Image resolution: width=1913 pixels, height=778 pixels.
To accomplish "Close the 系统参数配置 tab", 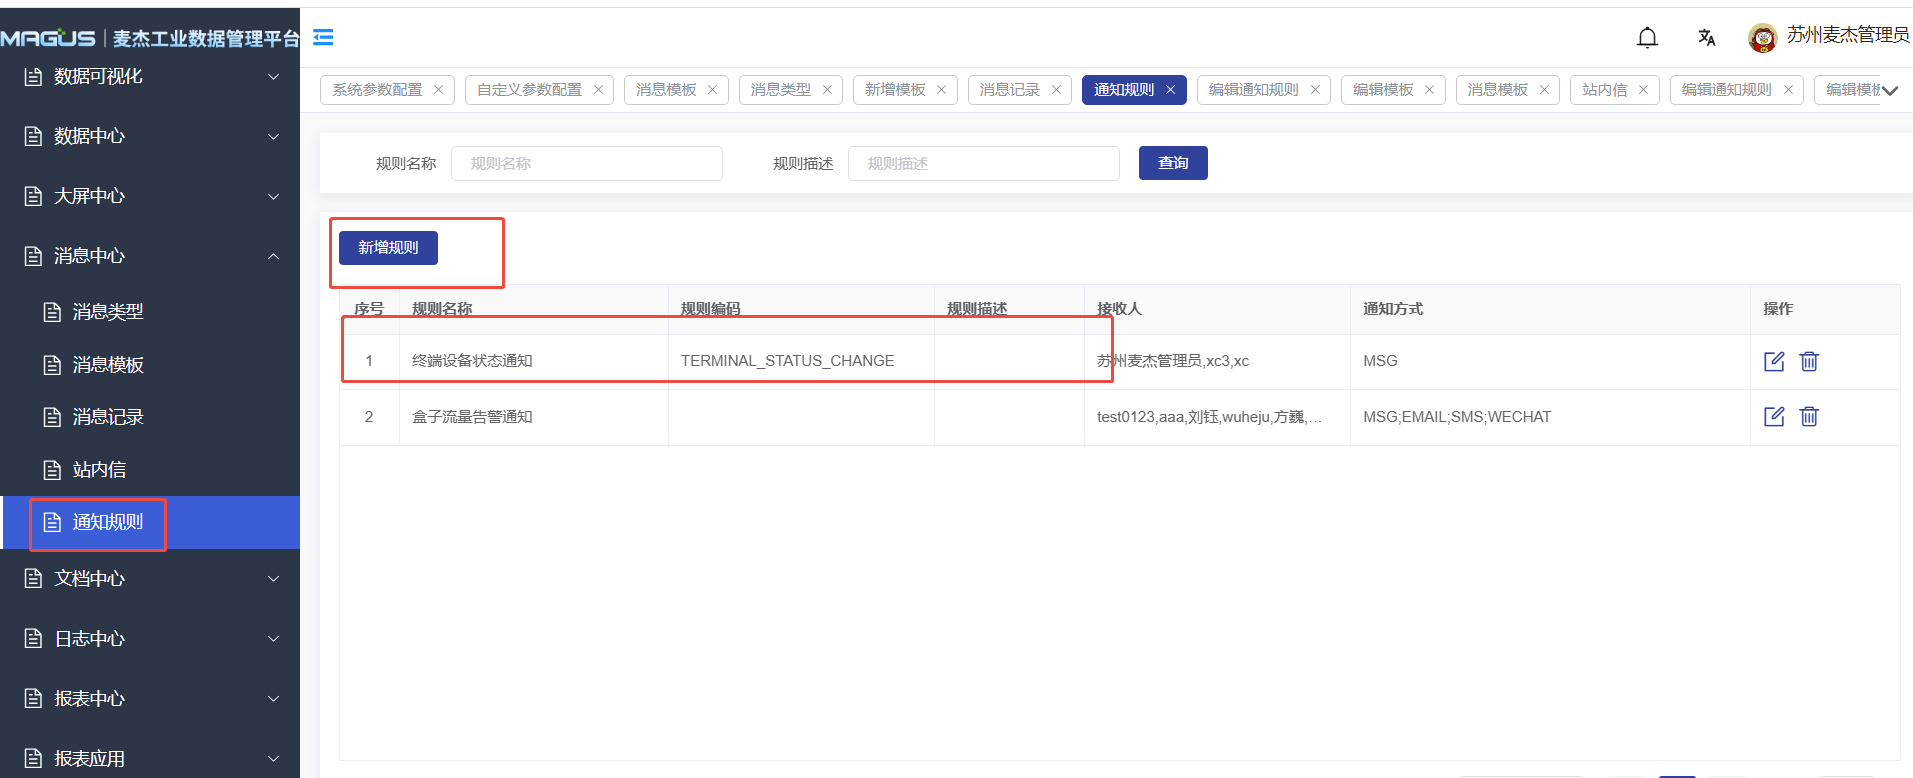I will (438, 90).
